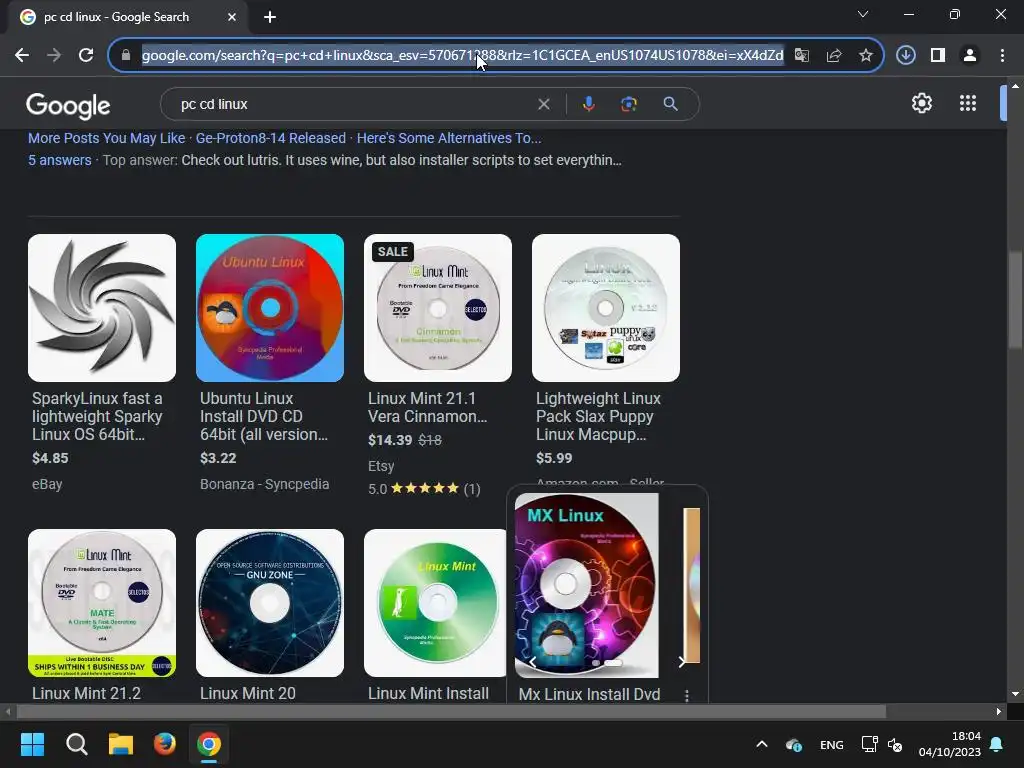Launch Firefox from the taskbar
The height and width of the screenshot is (768, 1024).
pos(165,744)
